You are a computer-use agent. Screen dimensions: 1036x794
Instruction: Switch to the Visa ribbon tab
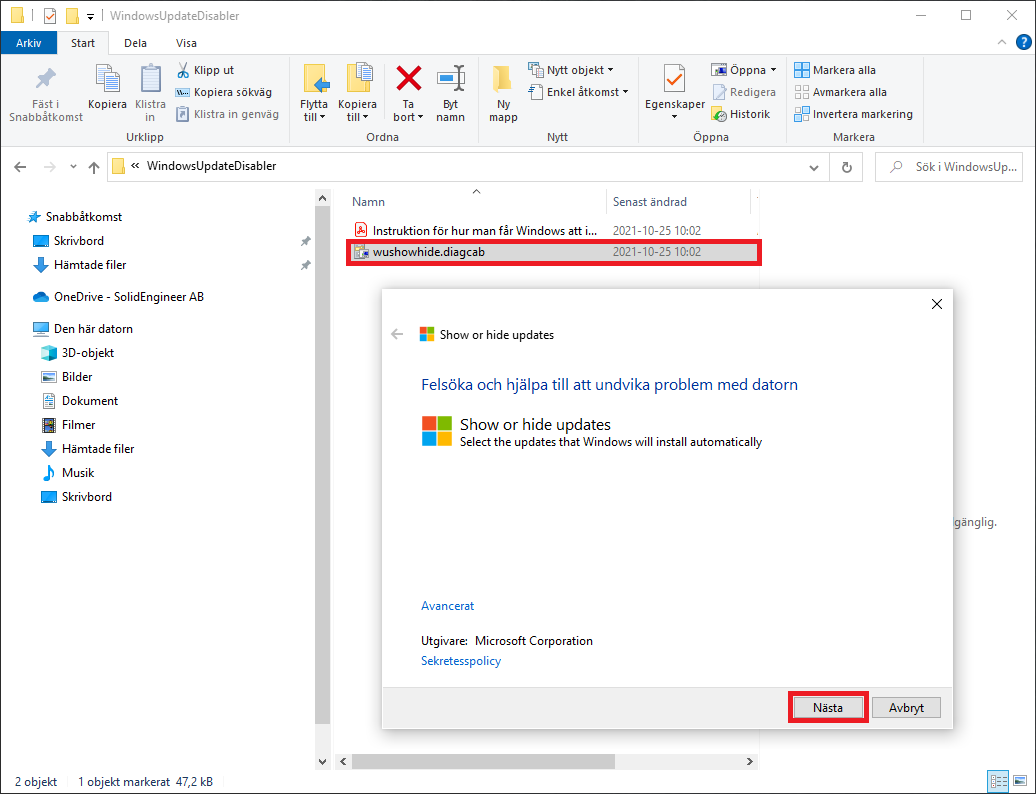(186, 43)
